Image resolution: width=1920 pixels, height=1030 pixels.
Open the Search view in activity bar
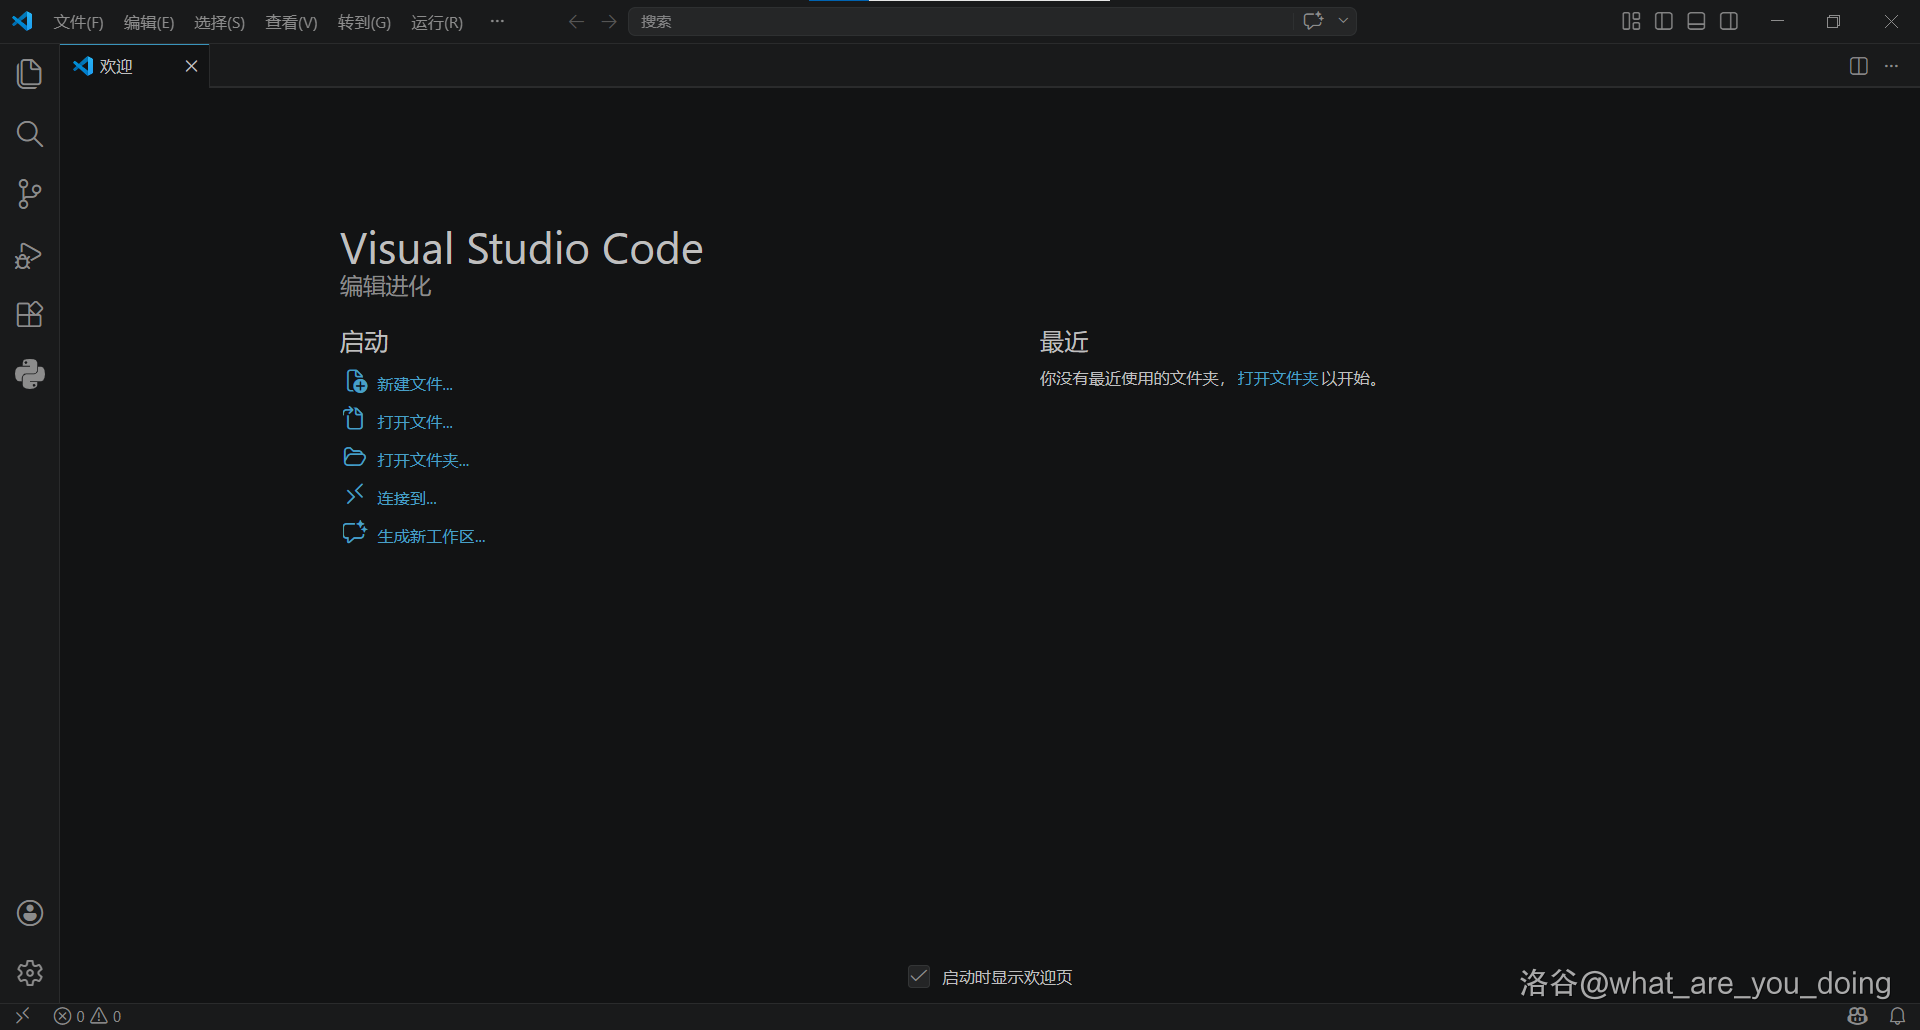point(29,134)
